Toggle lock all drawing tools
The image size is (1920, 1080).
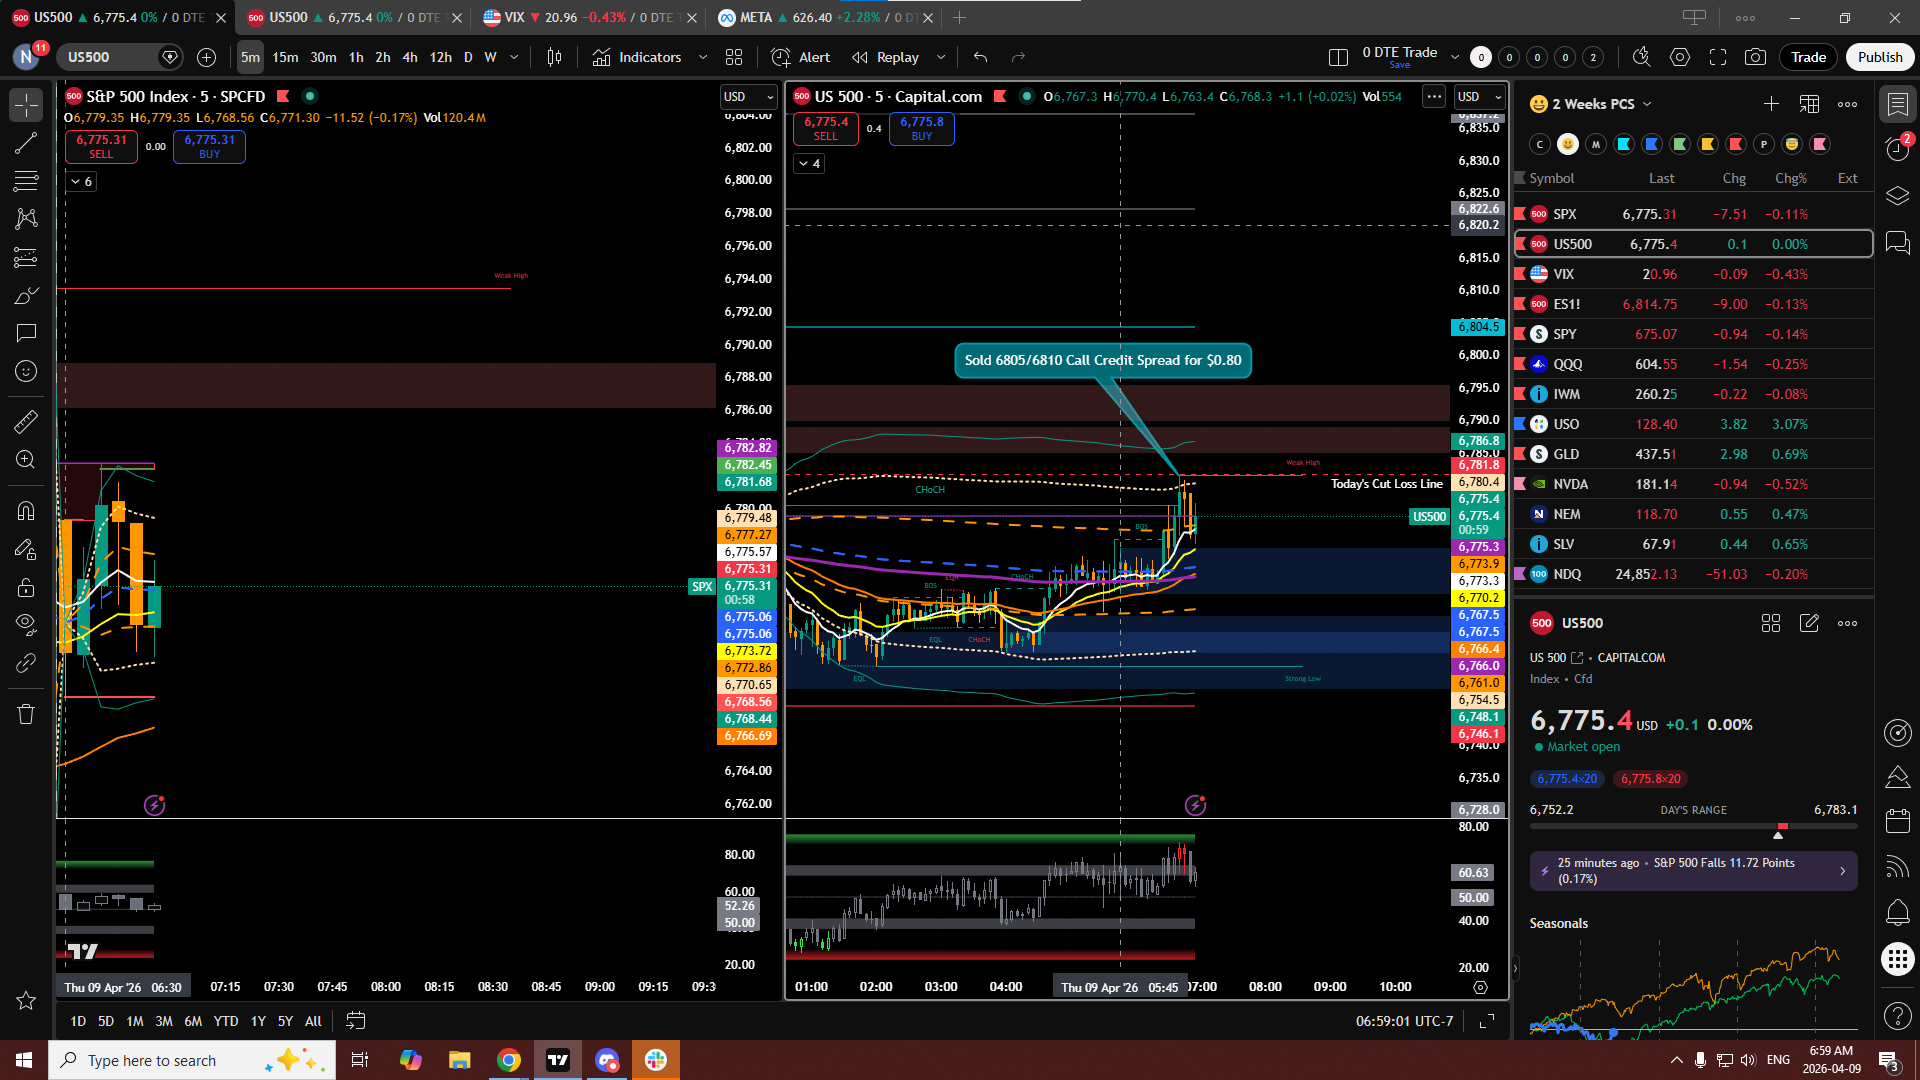pos(26,587)
